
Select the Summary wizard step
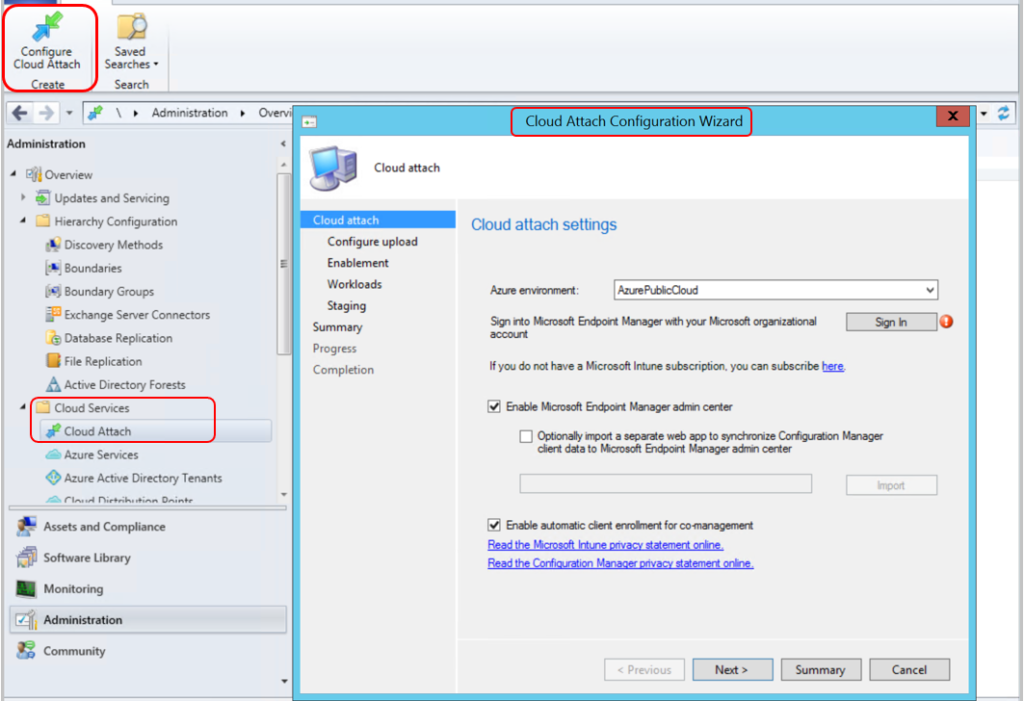coord(338,327)
